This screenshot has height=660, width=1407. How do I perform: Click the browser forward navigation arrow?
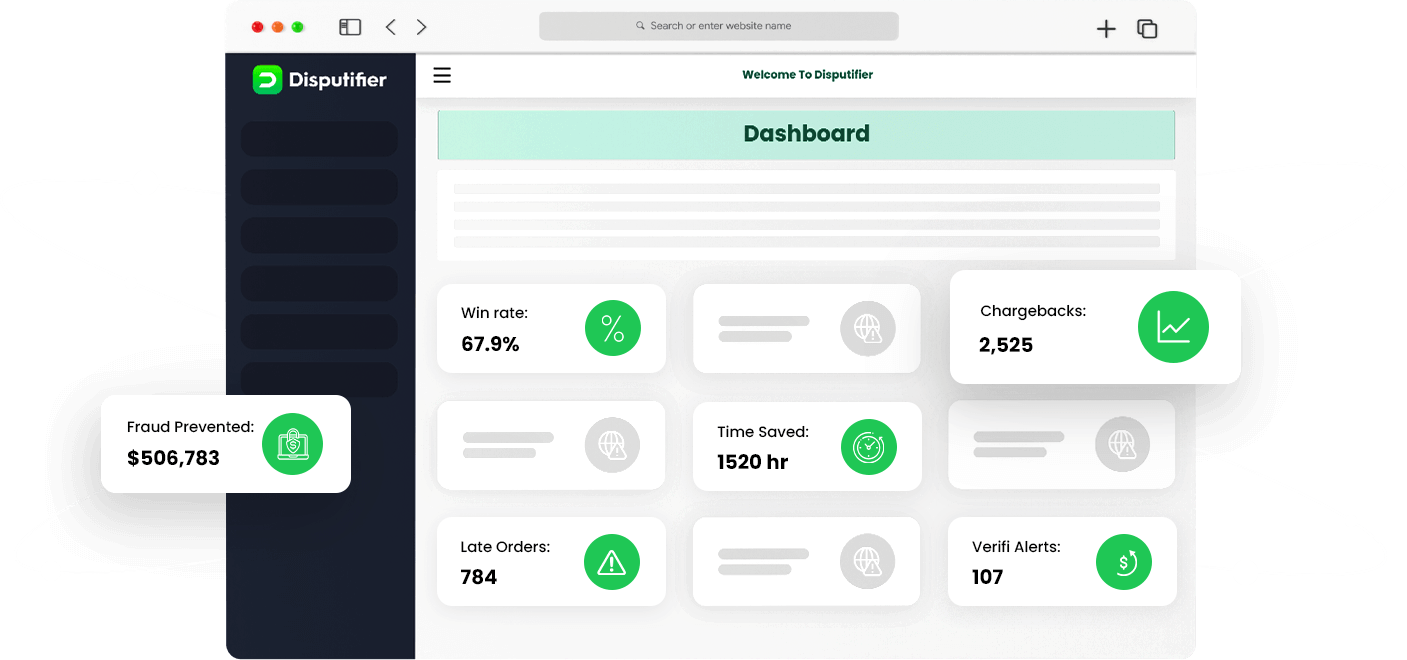pyautogui.click(x=421, y=27)
